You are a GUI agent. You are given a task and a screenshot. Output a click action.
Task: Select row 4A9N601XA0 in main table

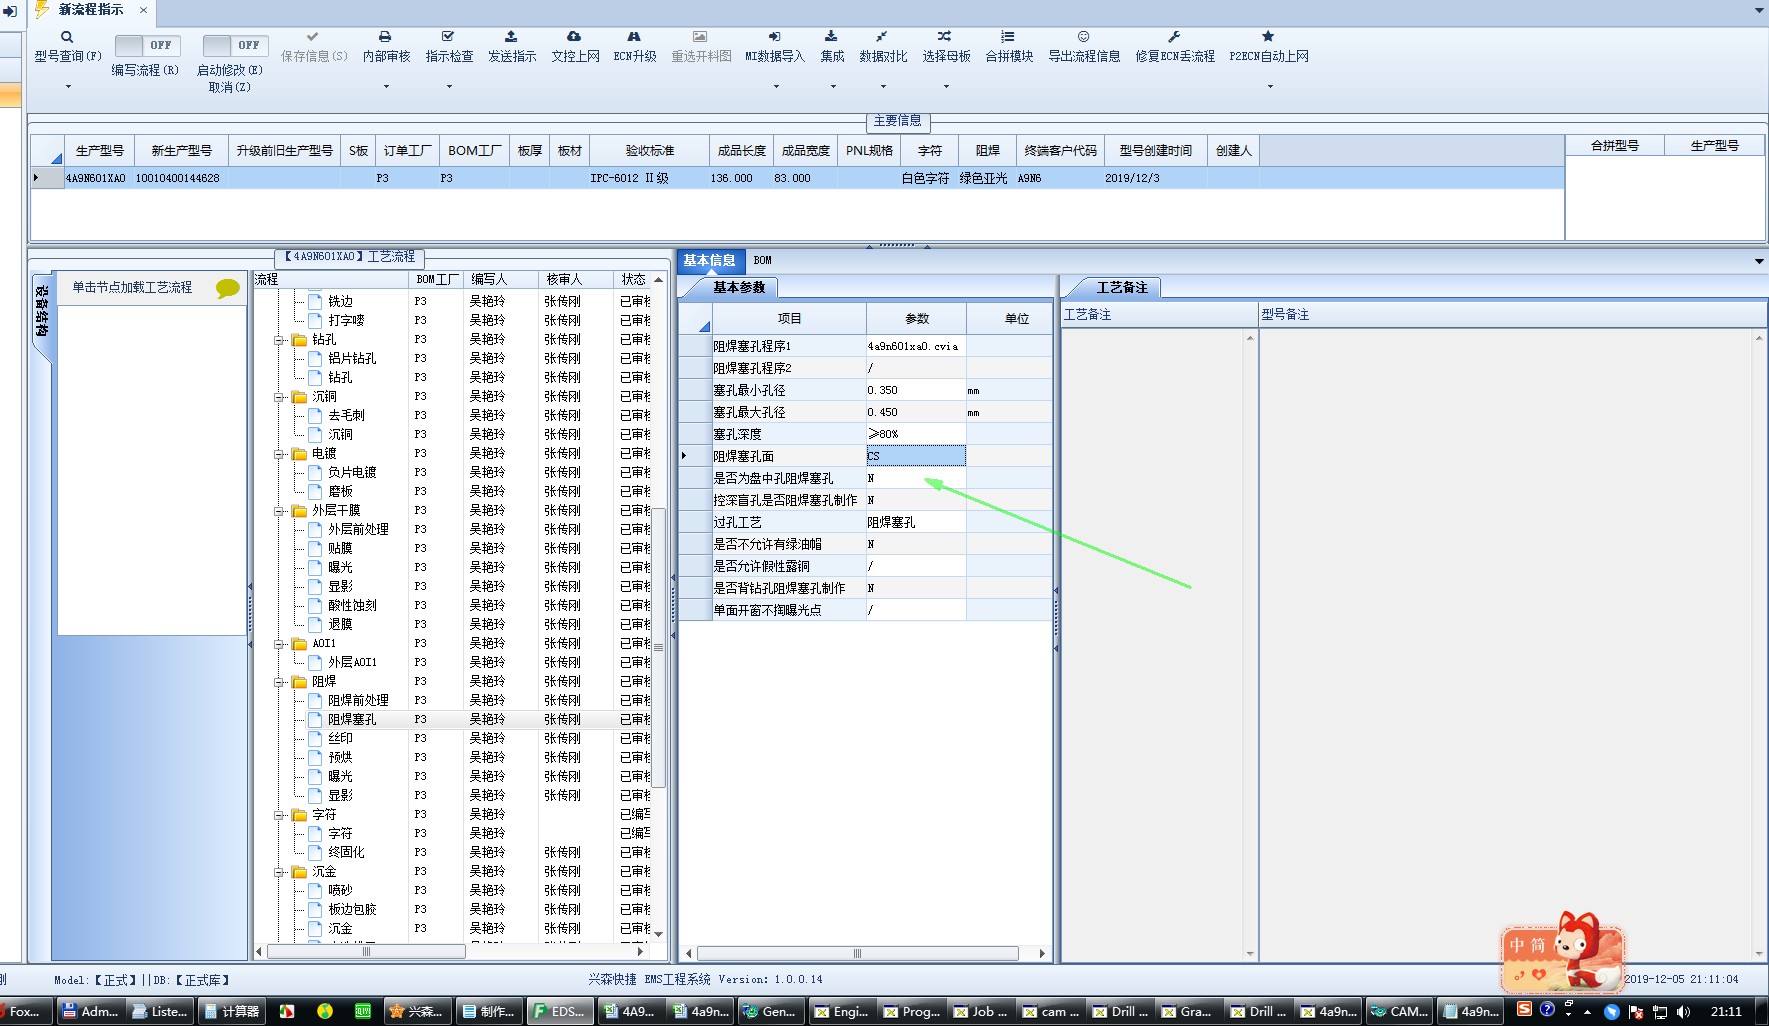click(x=797, y=178)
